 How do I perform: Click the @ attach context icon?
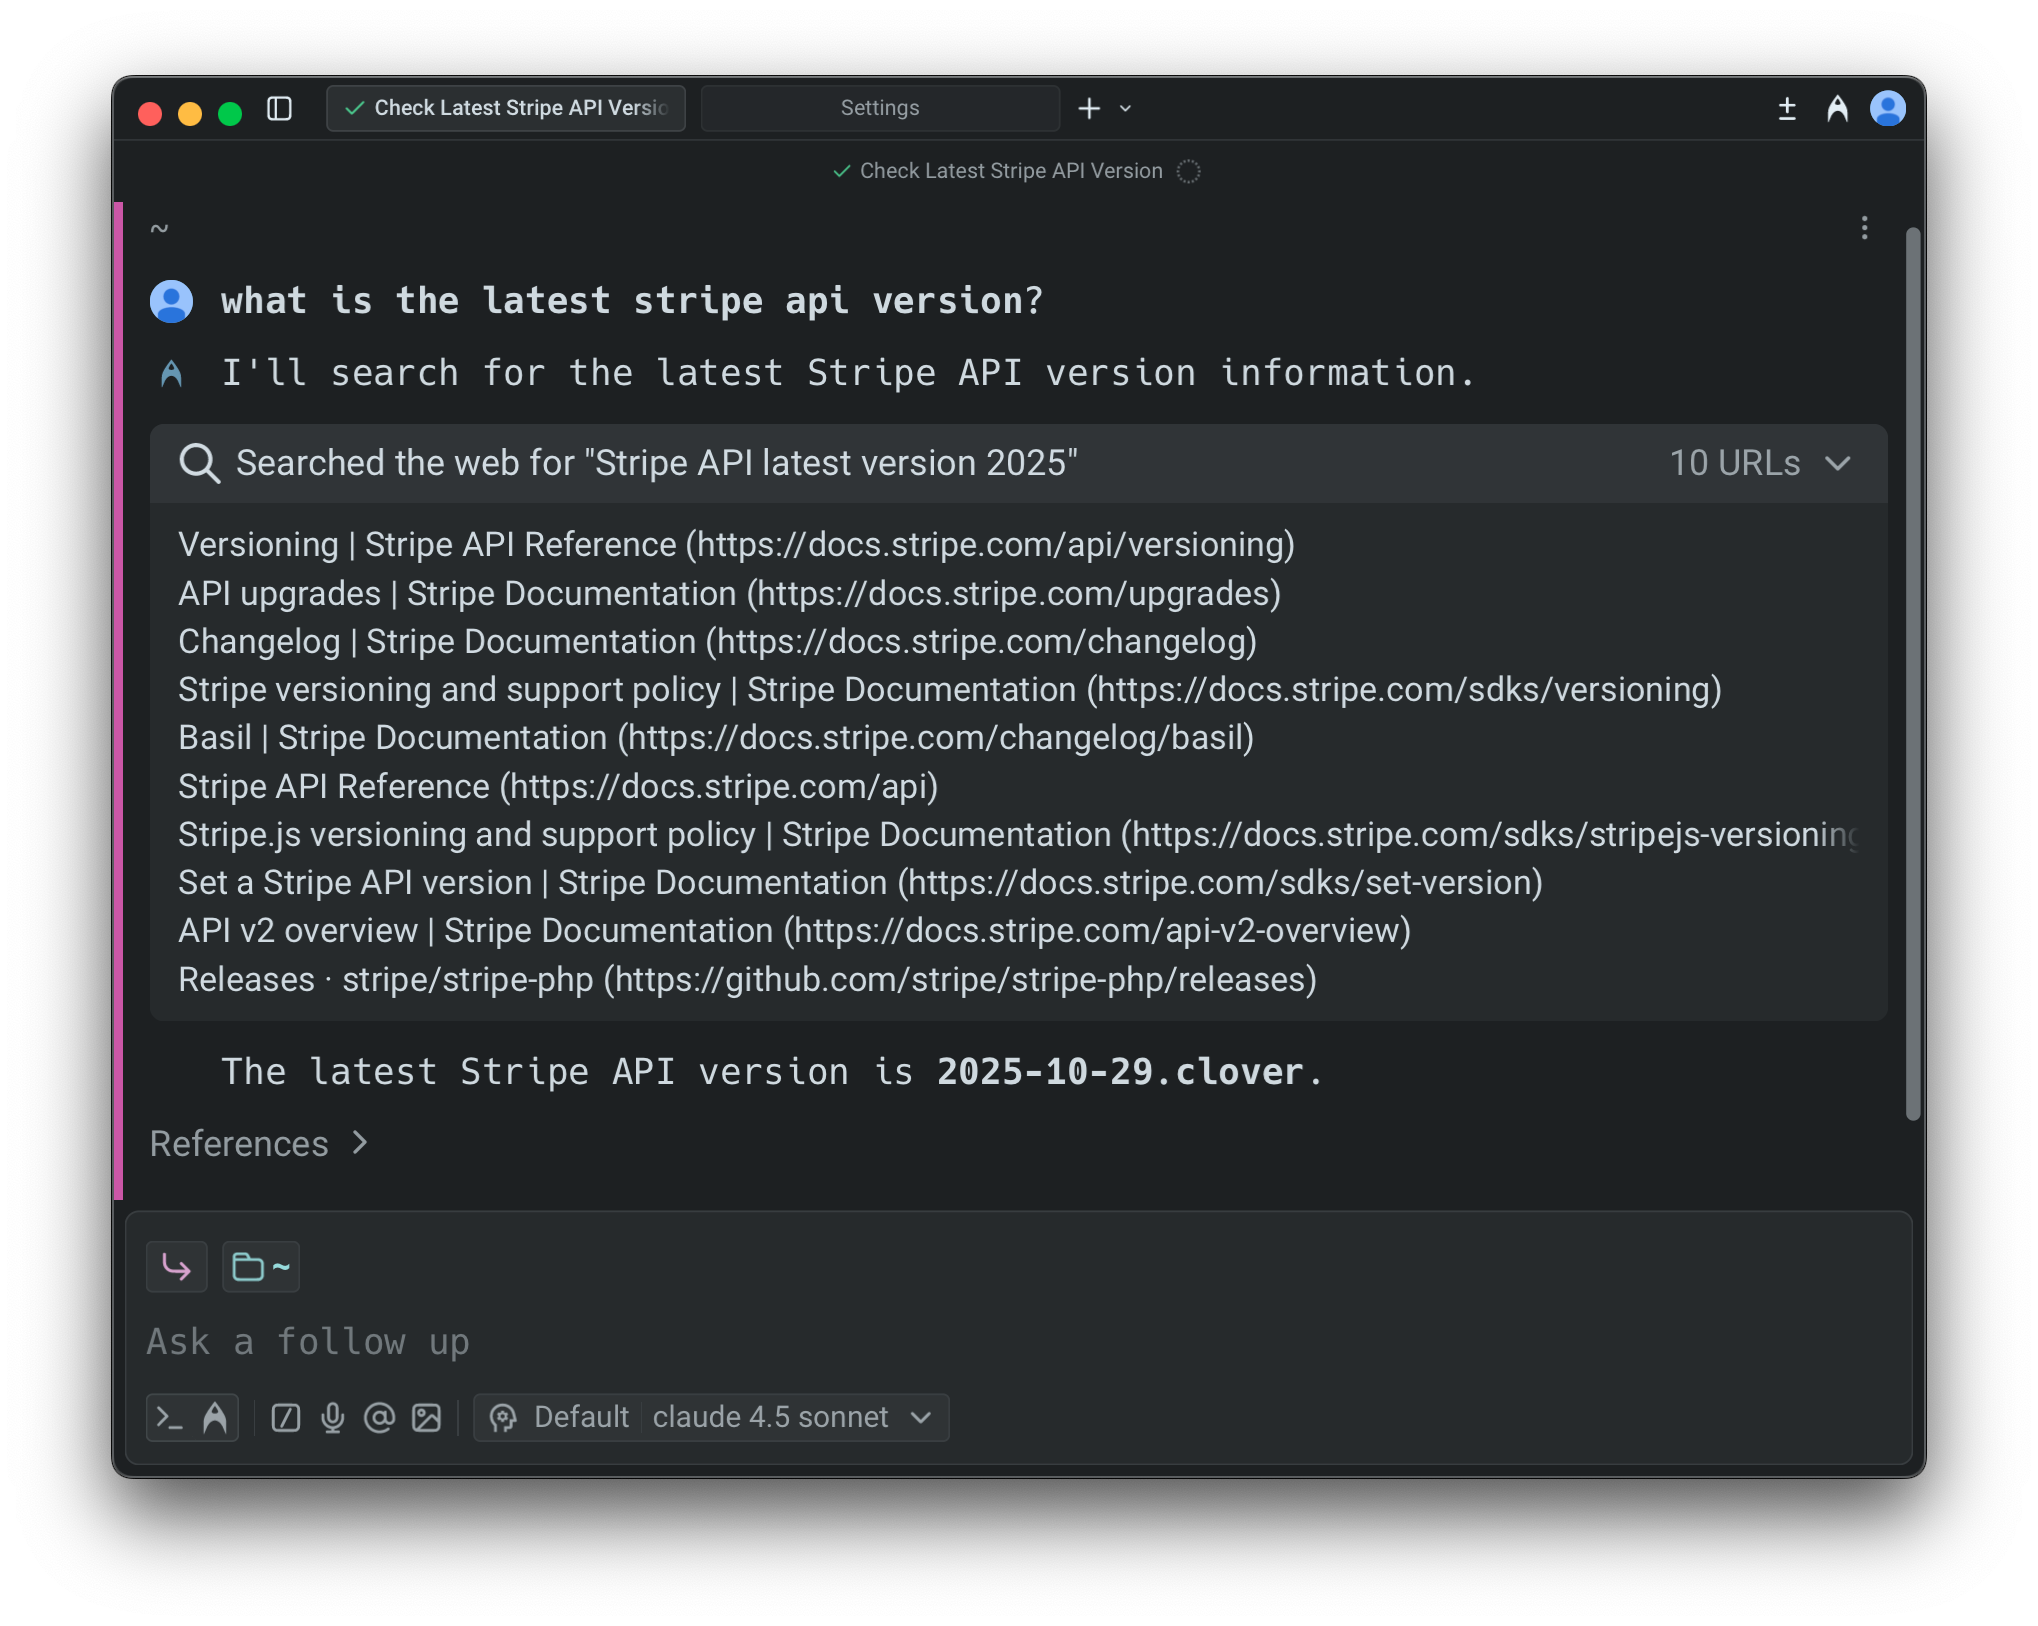coord(379,1418)
